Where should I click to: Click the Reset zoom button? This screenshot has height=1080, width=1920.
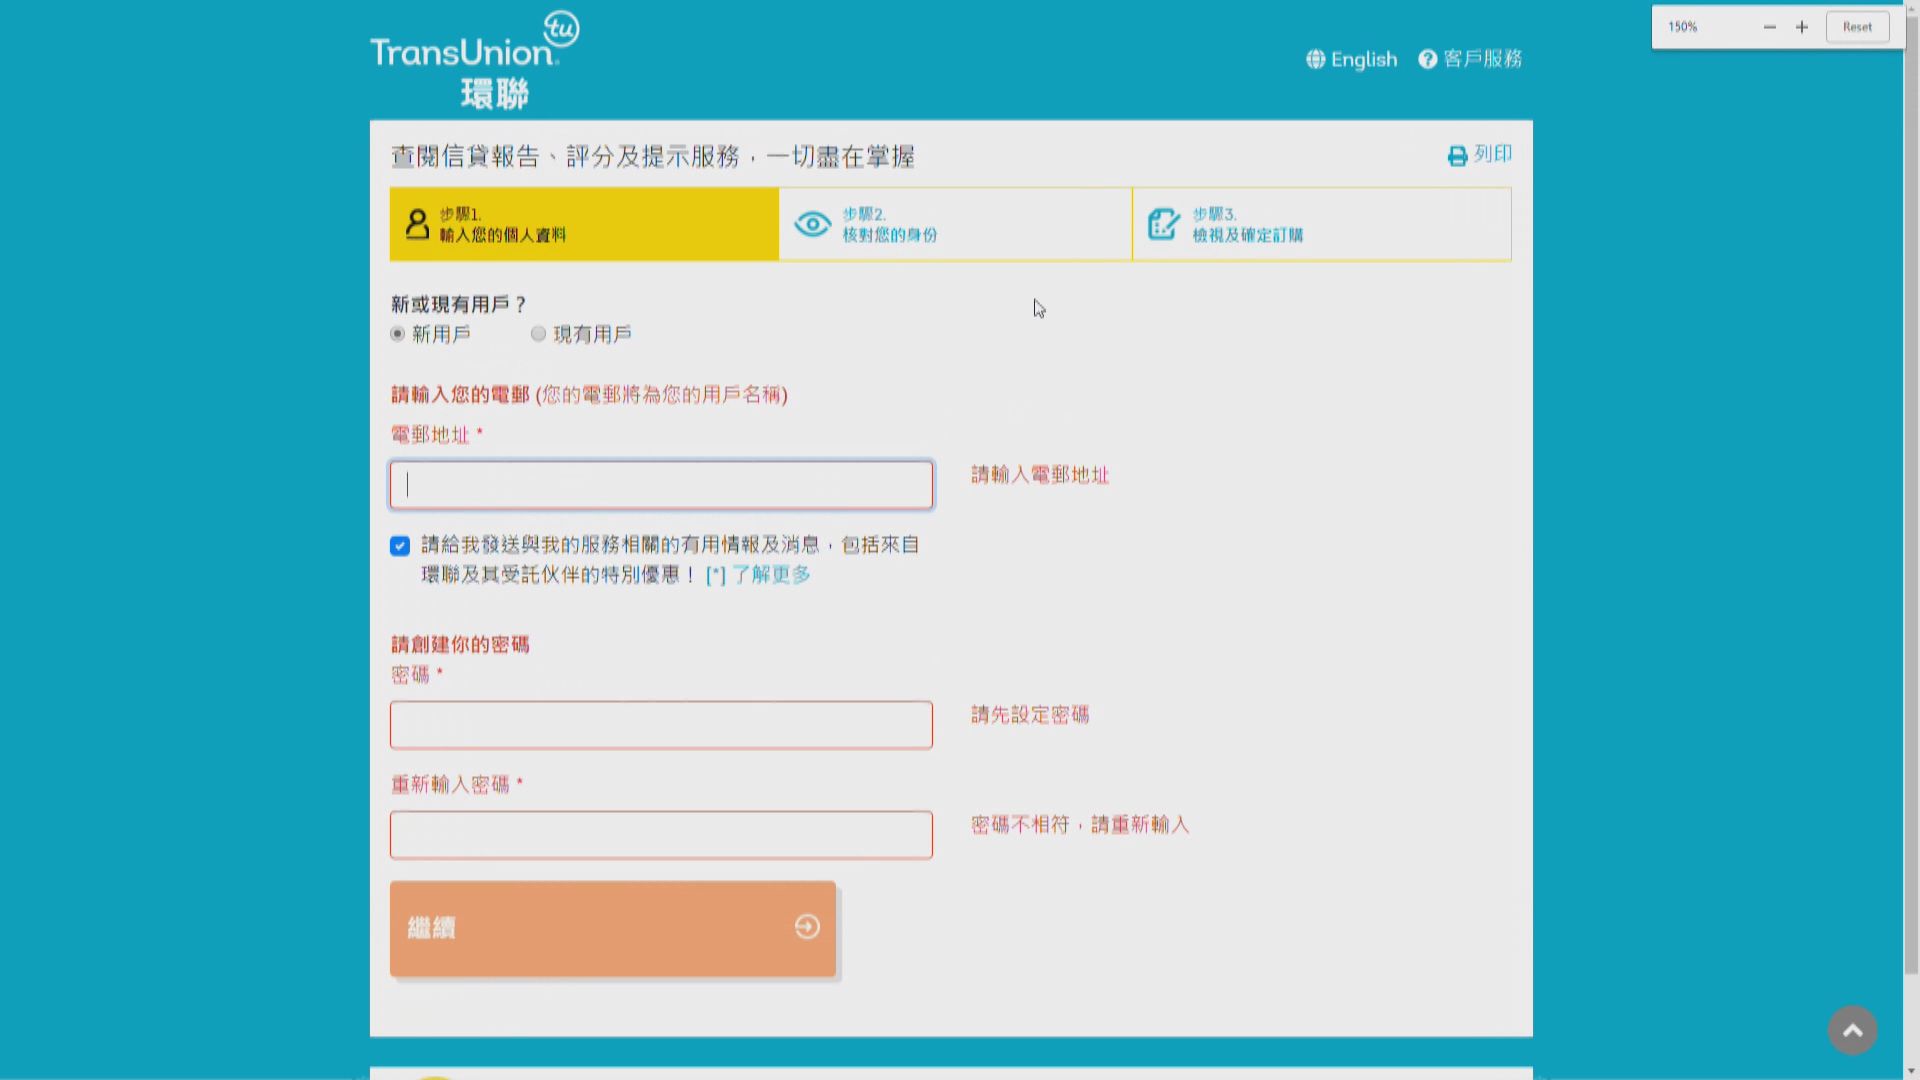point(1857,27)
